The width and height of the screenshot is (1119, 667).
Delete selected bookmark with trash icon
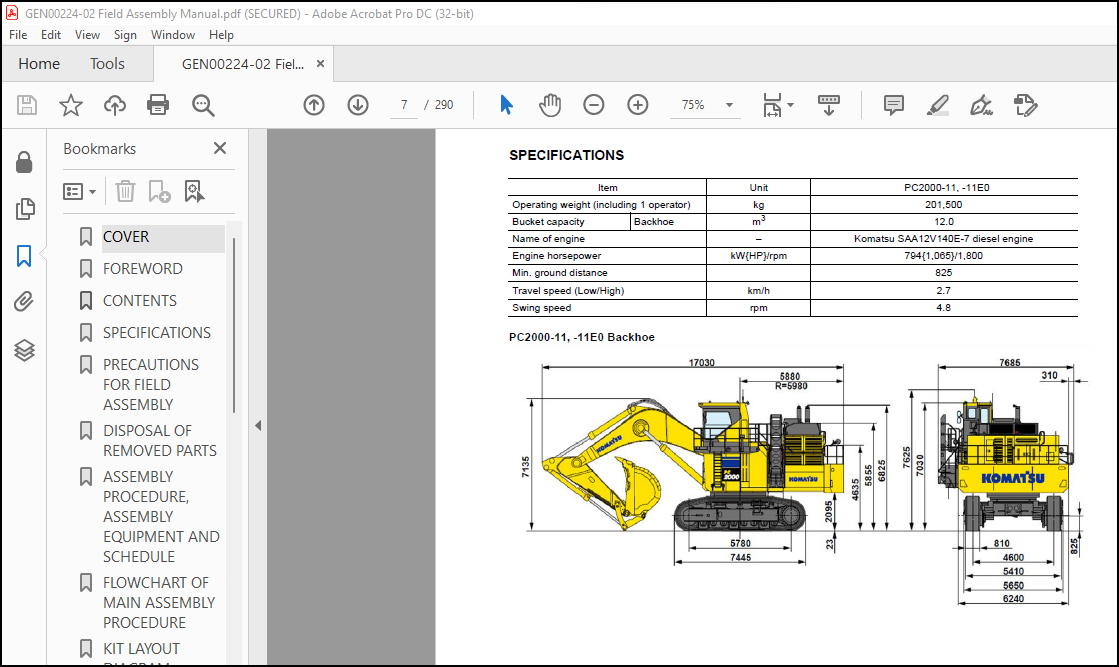(125, 191)
